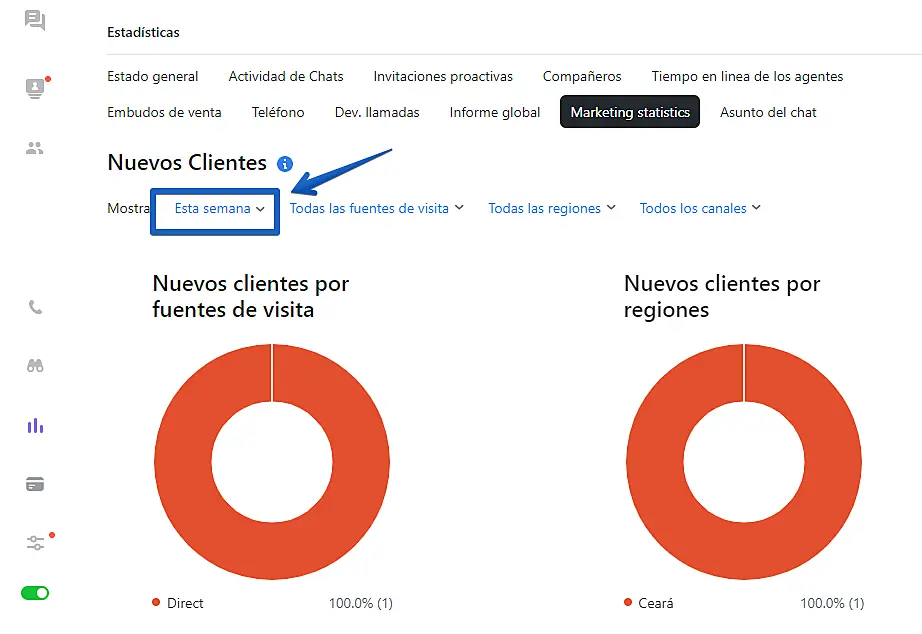Click info icon beside Nuevos Clientes
This screenshot has width=922, height=634.
coord(285,164)
